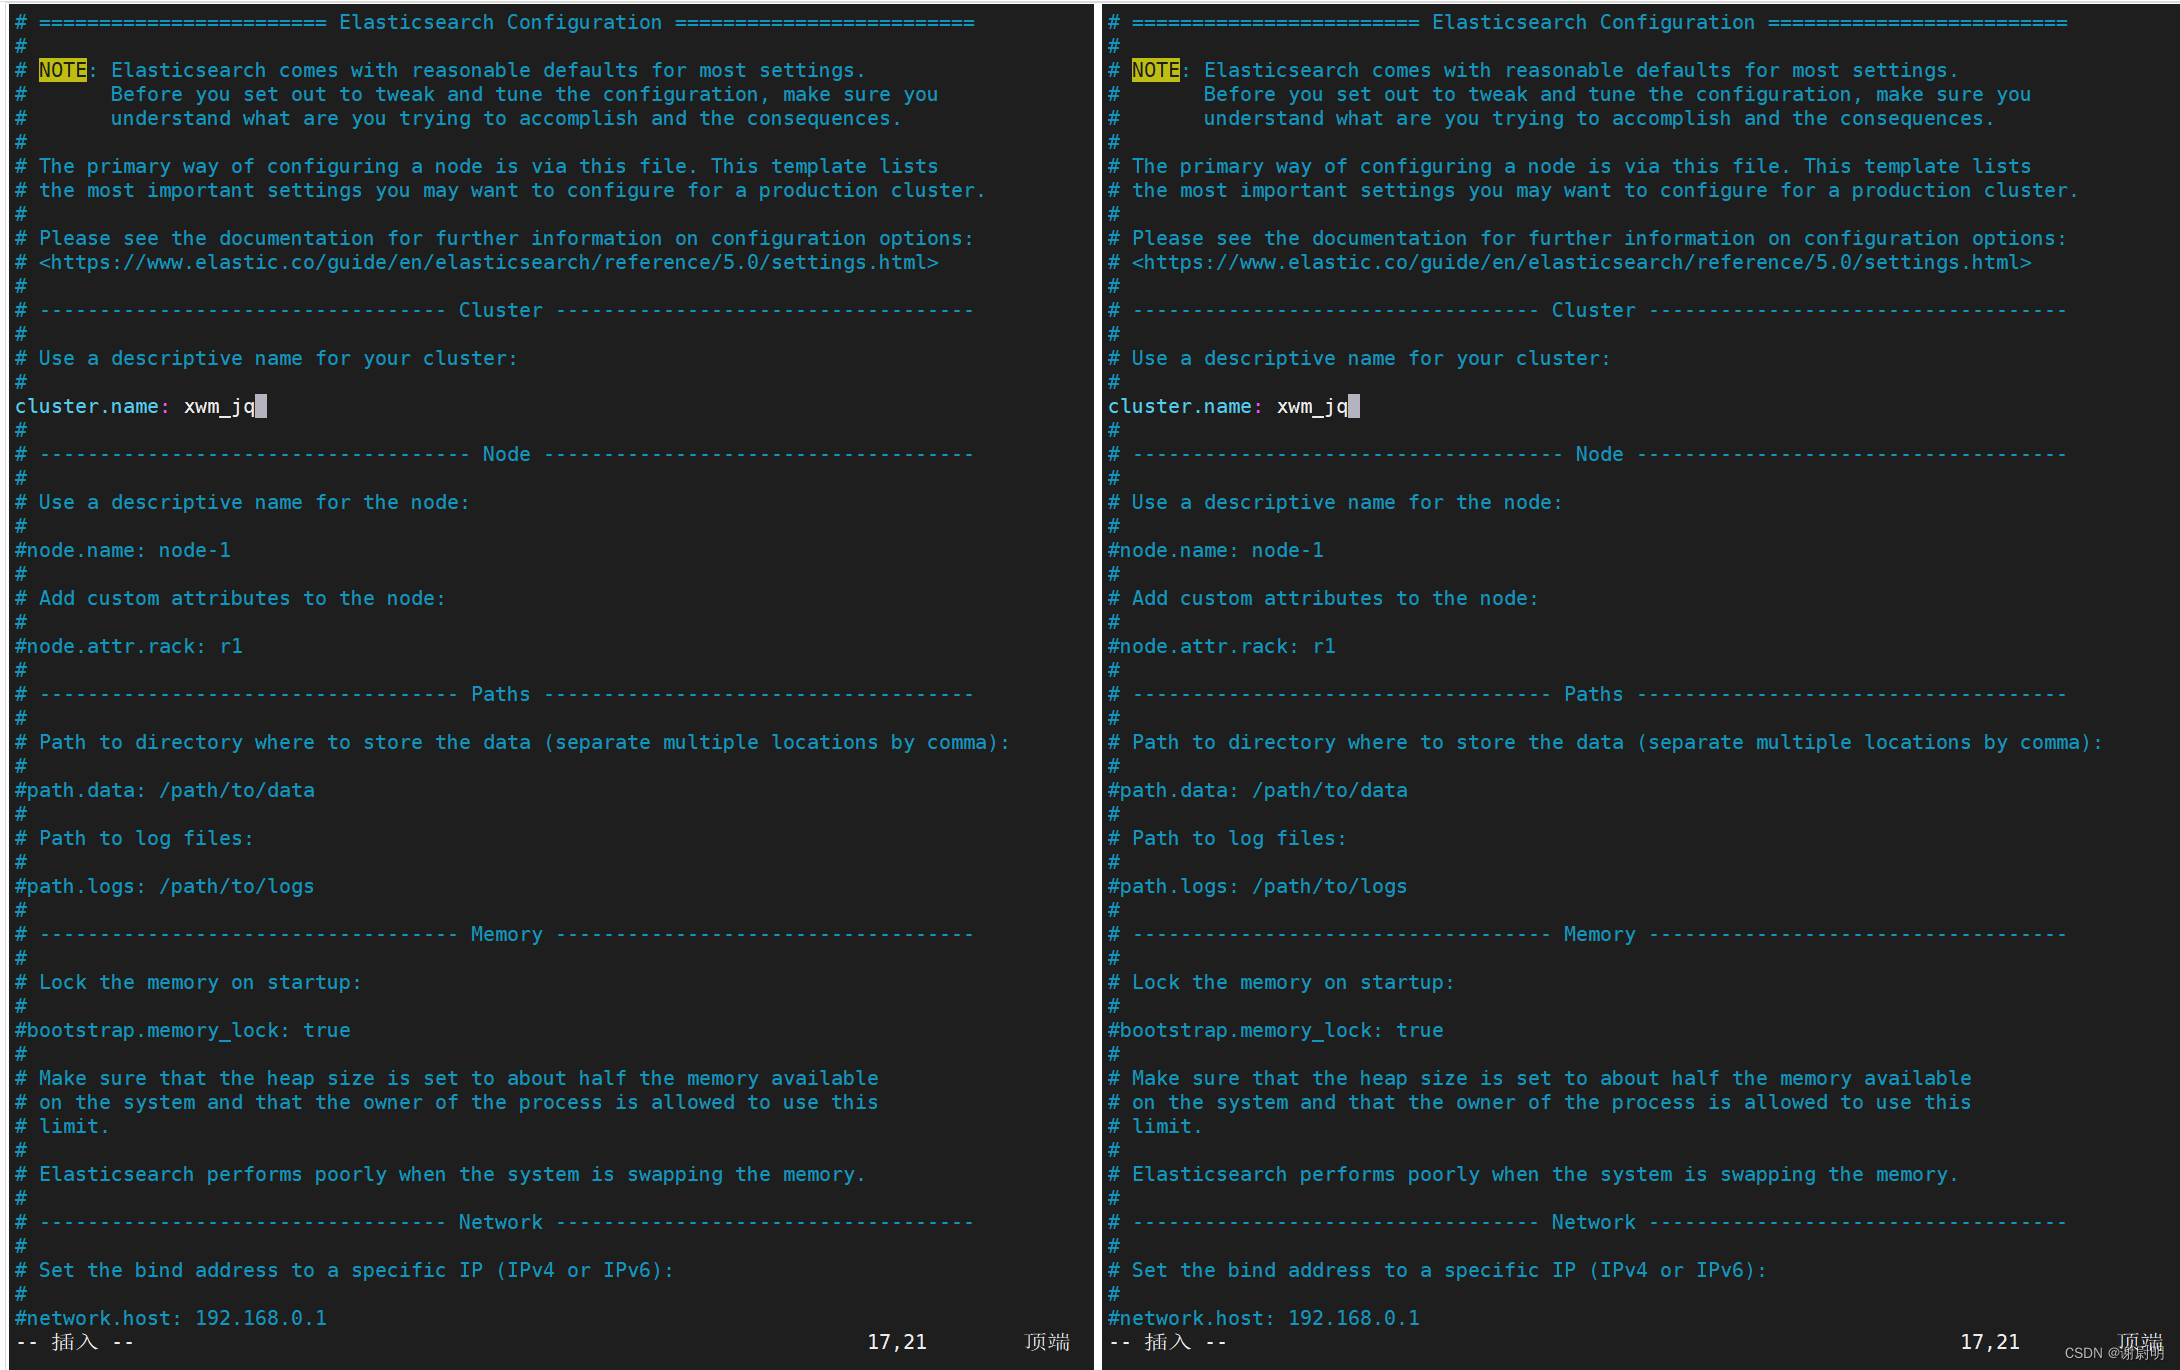Image resolution: width=2180 pixels, height=1370 pixels.
Task: Click the 顶端 scroll indicator in left terminal
Action: pos(1048,1342)
